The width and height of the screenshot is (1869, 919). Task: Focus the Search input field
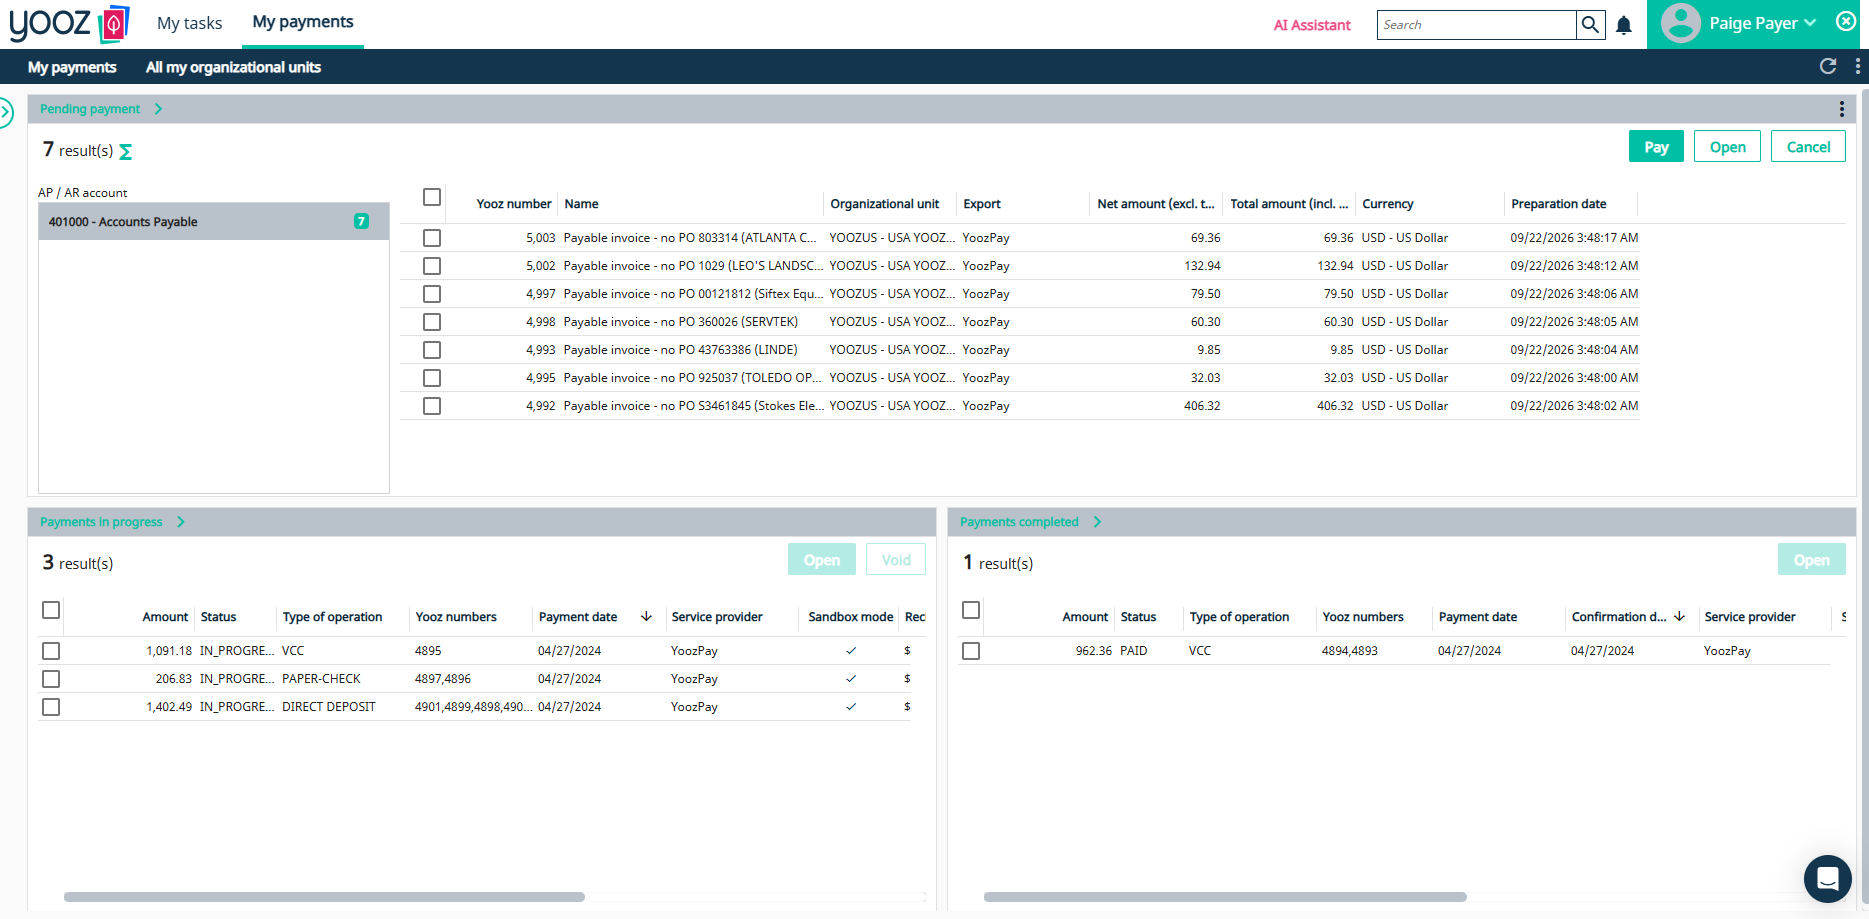pos(1476,25)
